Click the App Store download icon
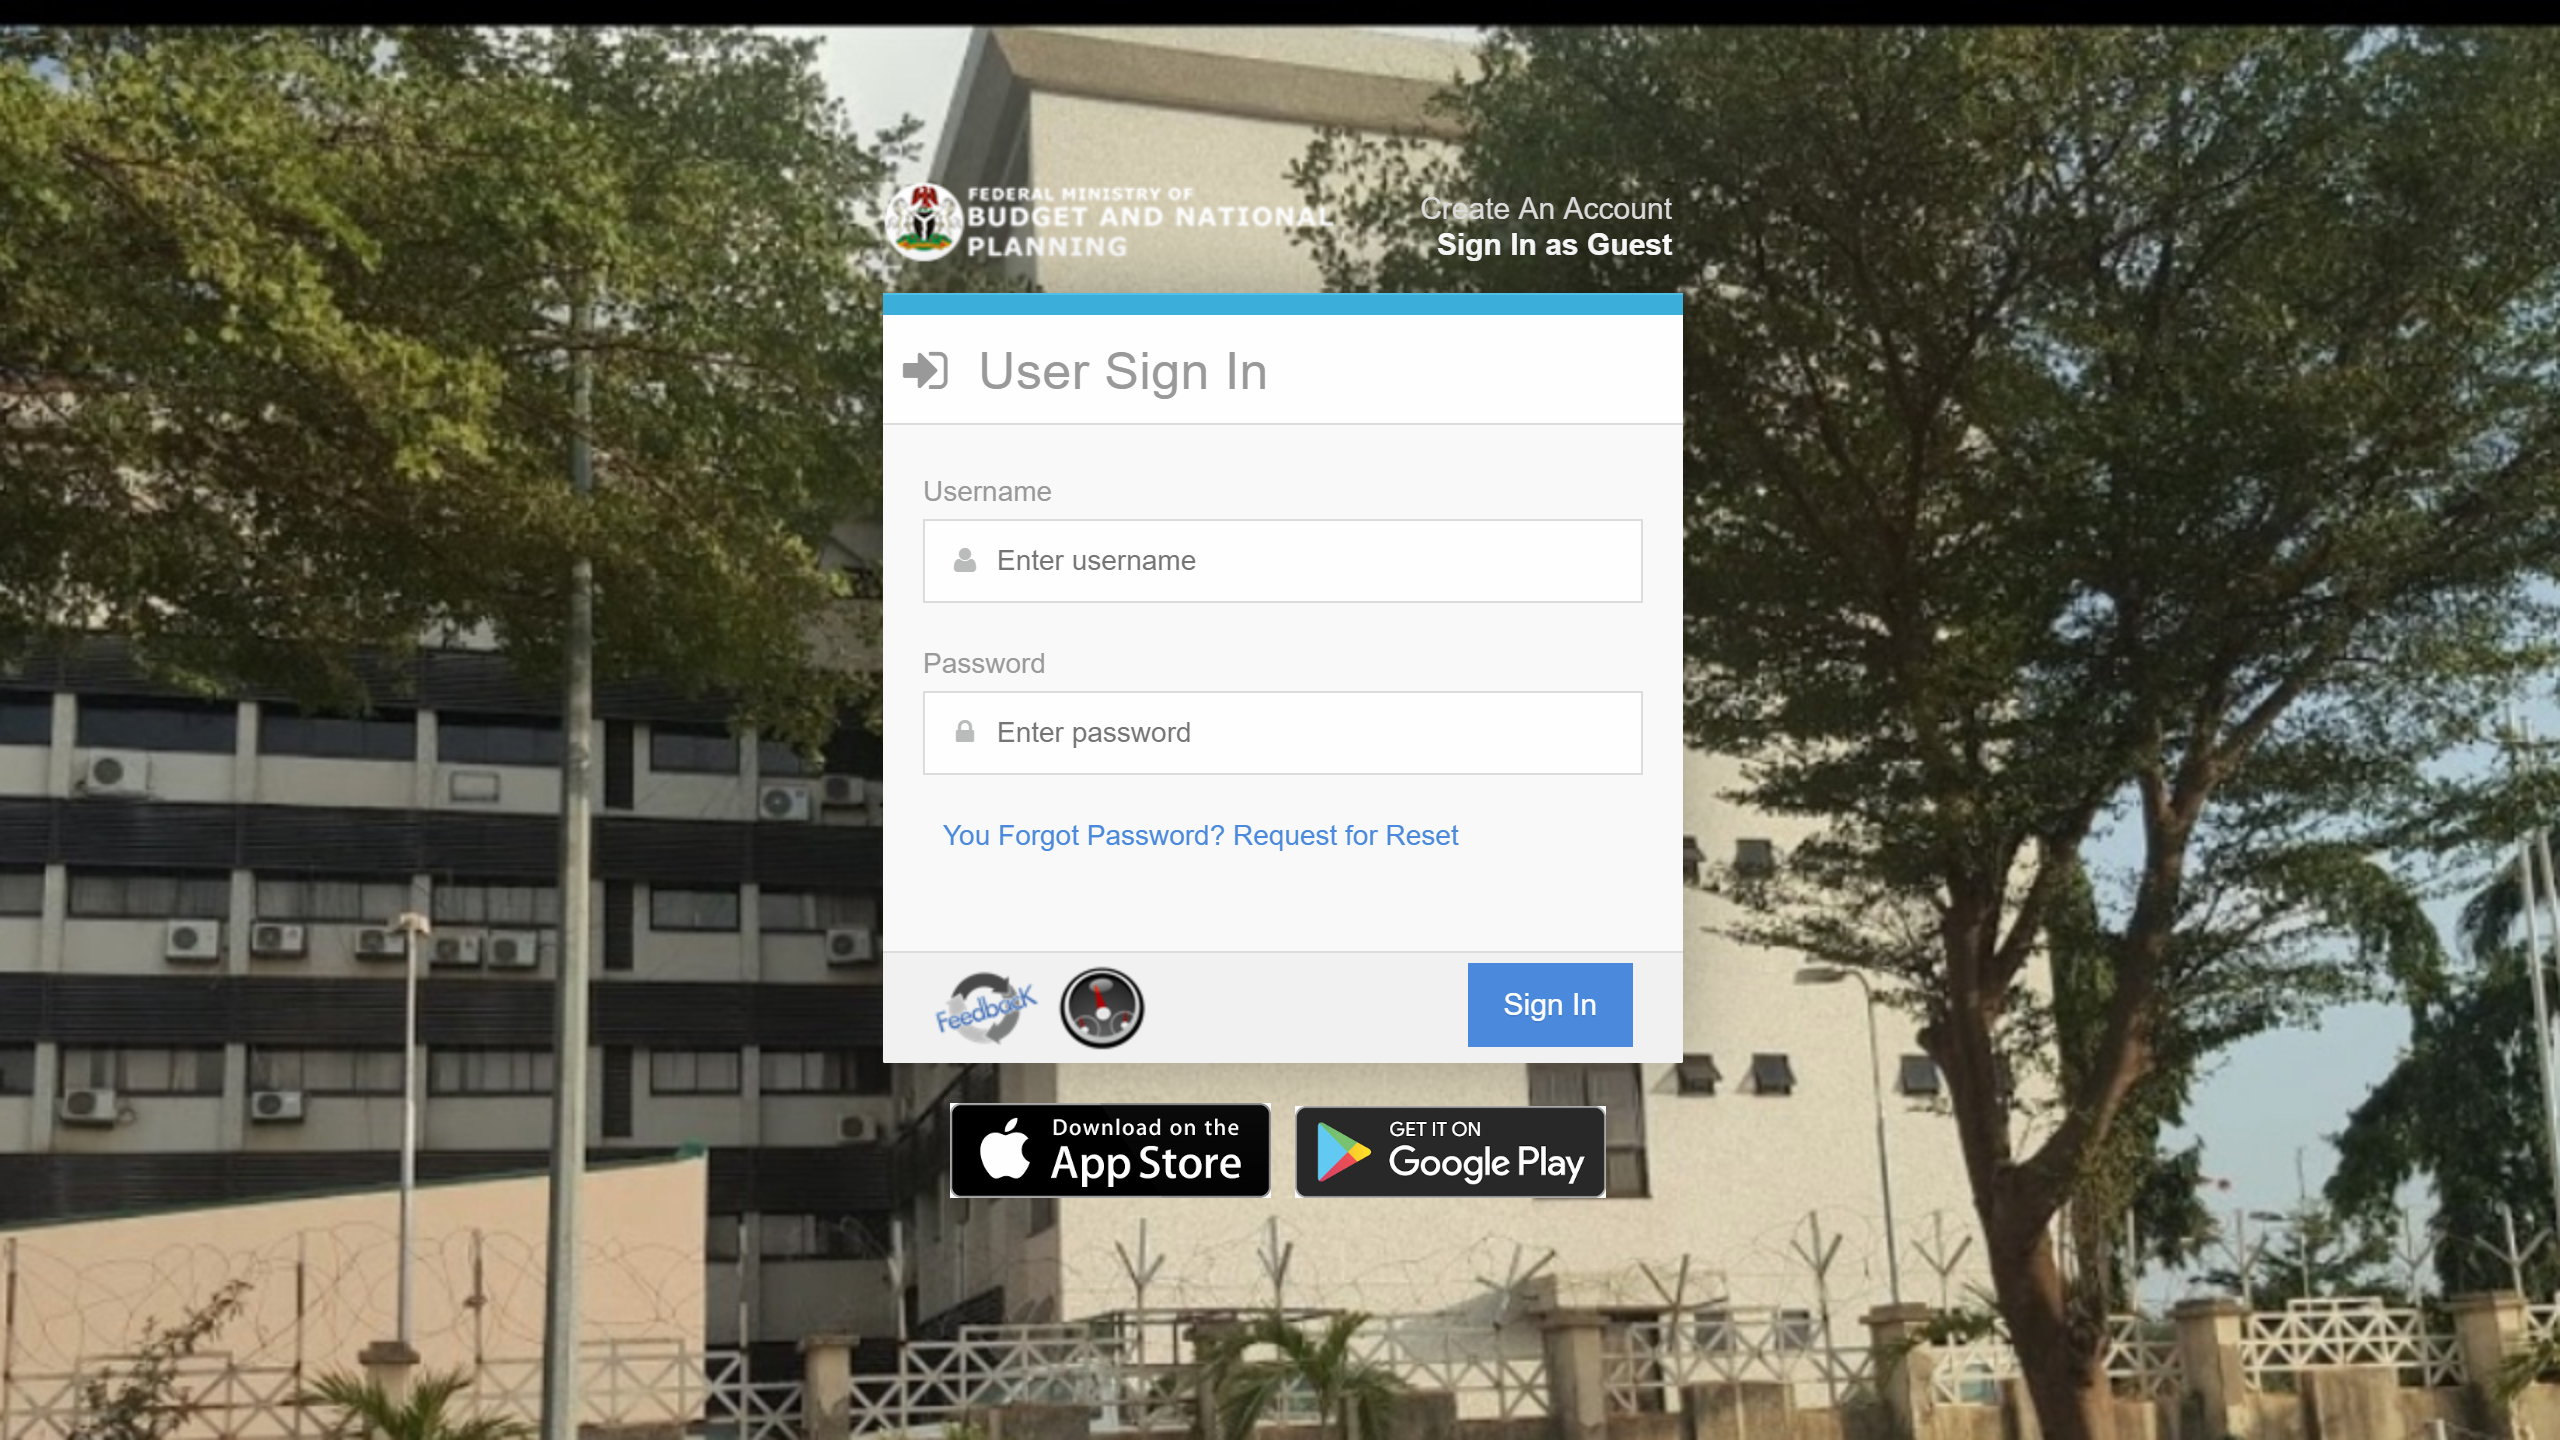This screenshot has height=1440, width=2560. pos(1108,1148)
